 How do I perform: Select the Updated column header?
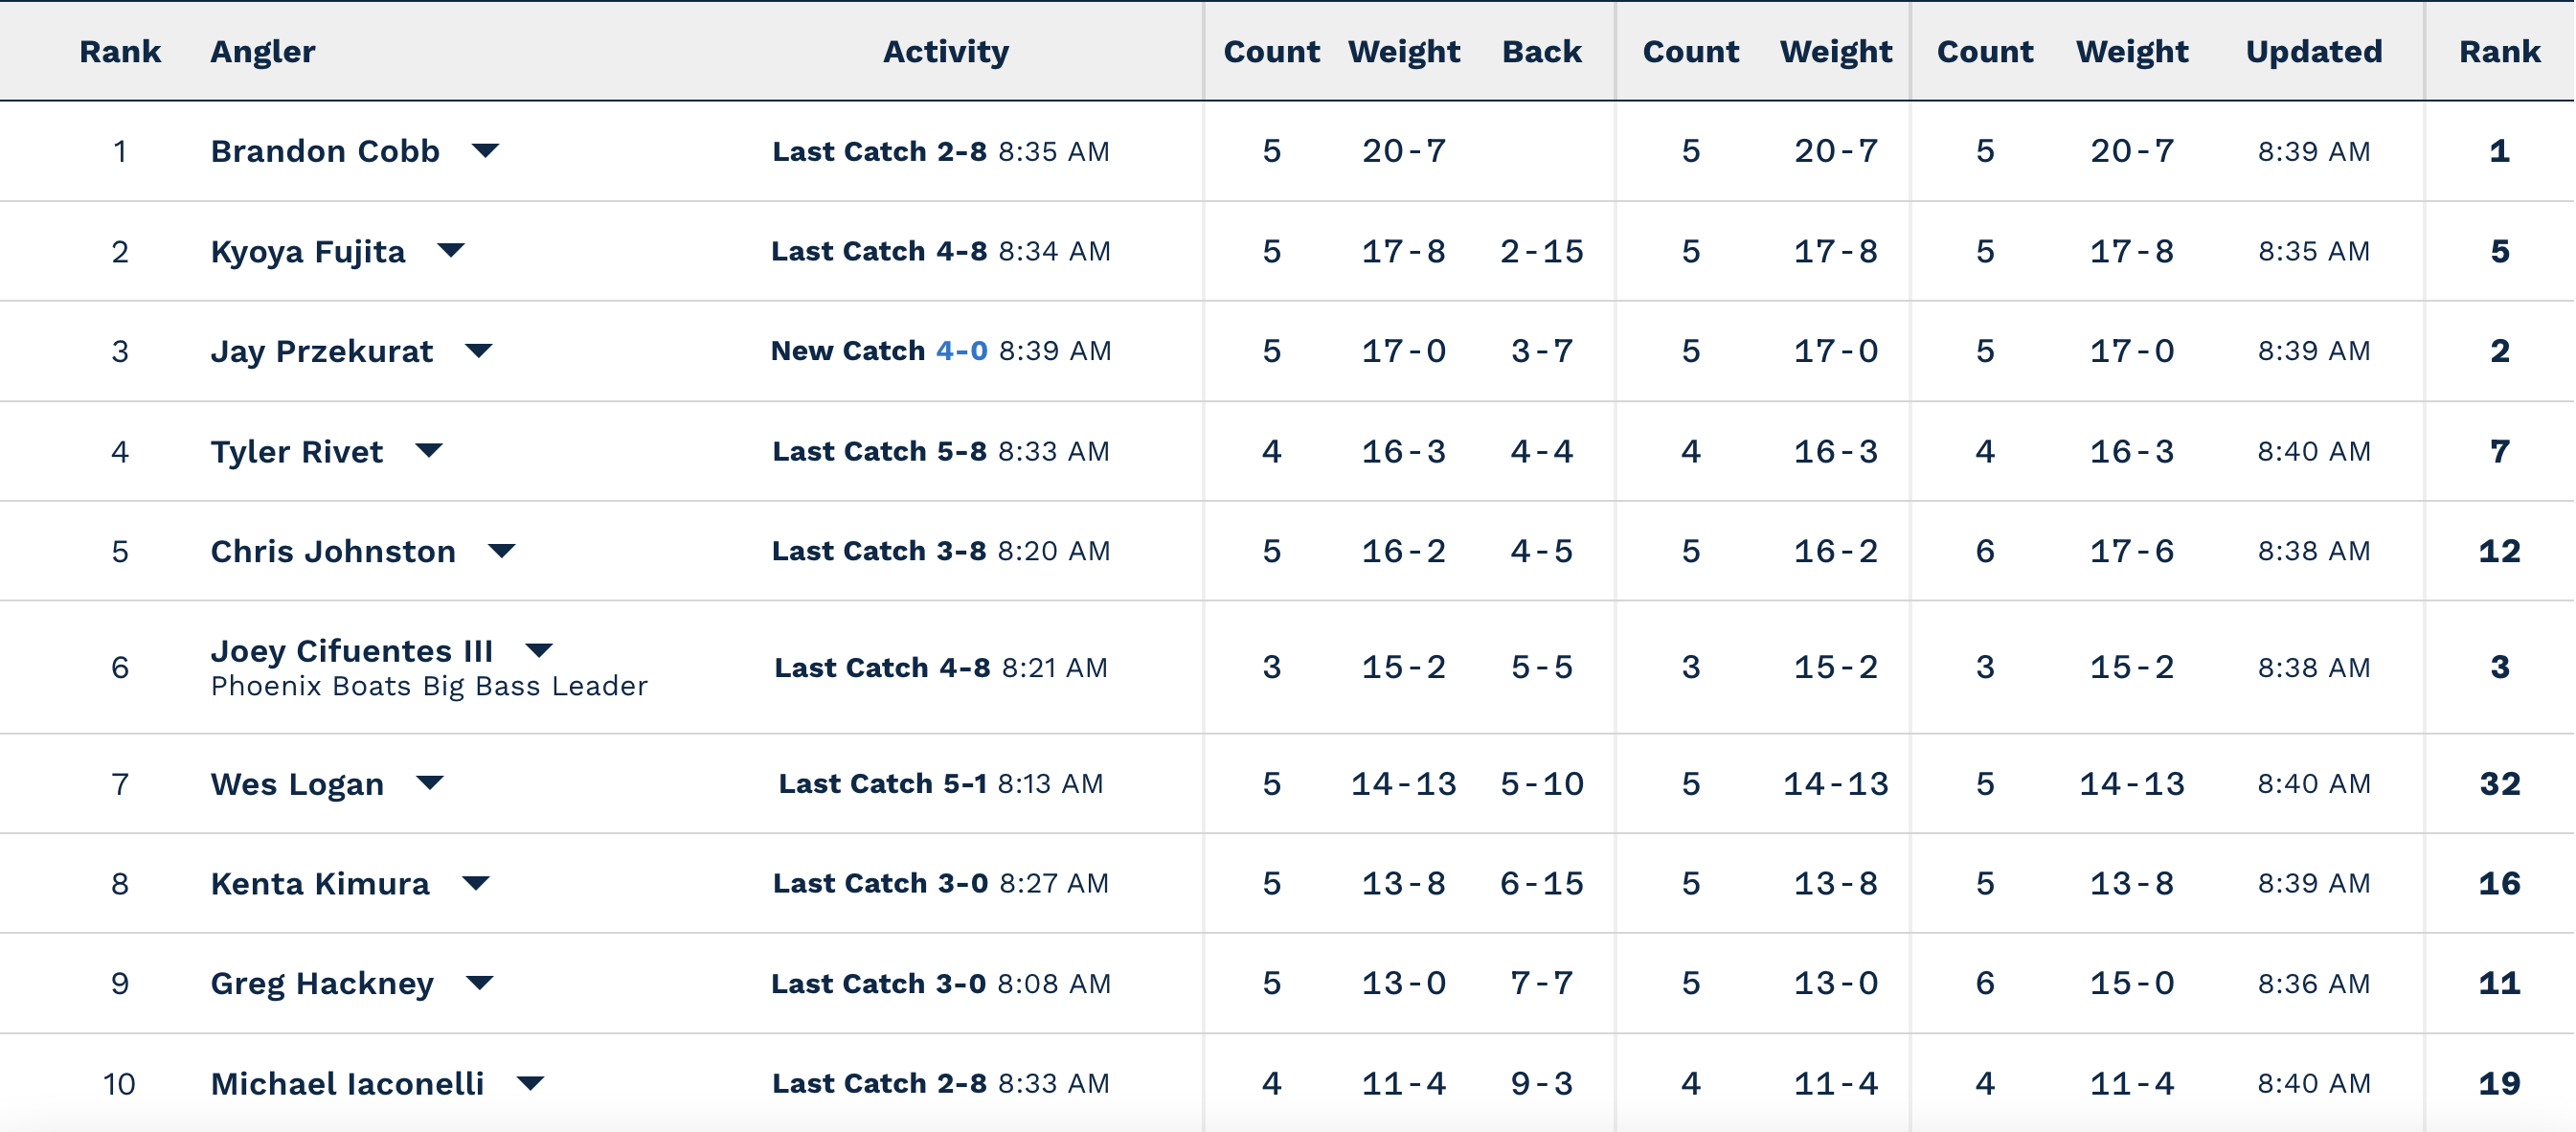(2313, 51)
